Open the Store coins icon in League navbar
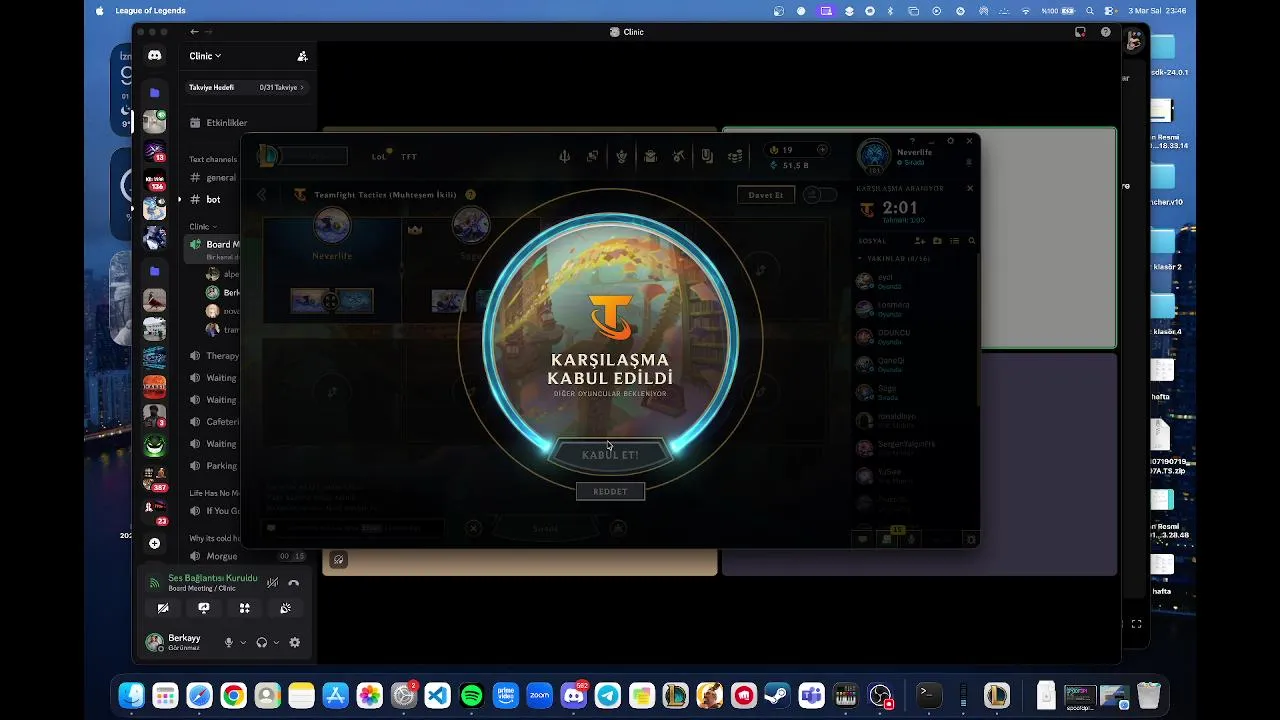The height and width of the screenshot is (720, 1280). point(736,156)
